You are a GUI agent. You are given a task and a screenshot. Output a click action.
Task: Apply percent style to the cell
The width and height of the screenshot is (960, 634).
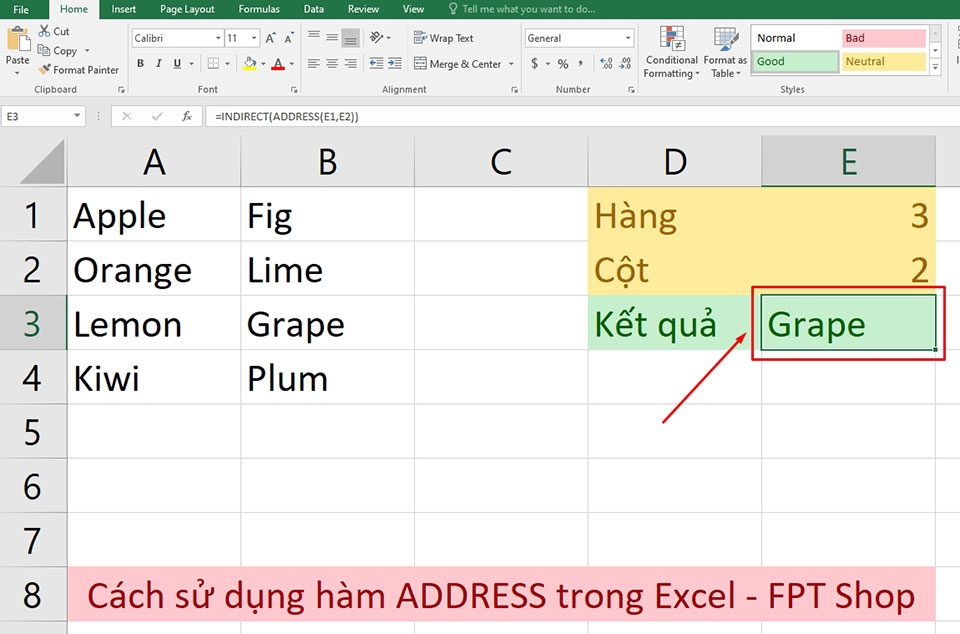tap(561, 63)
